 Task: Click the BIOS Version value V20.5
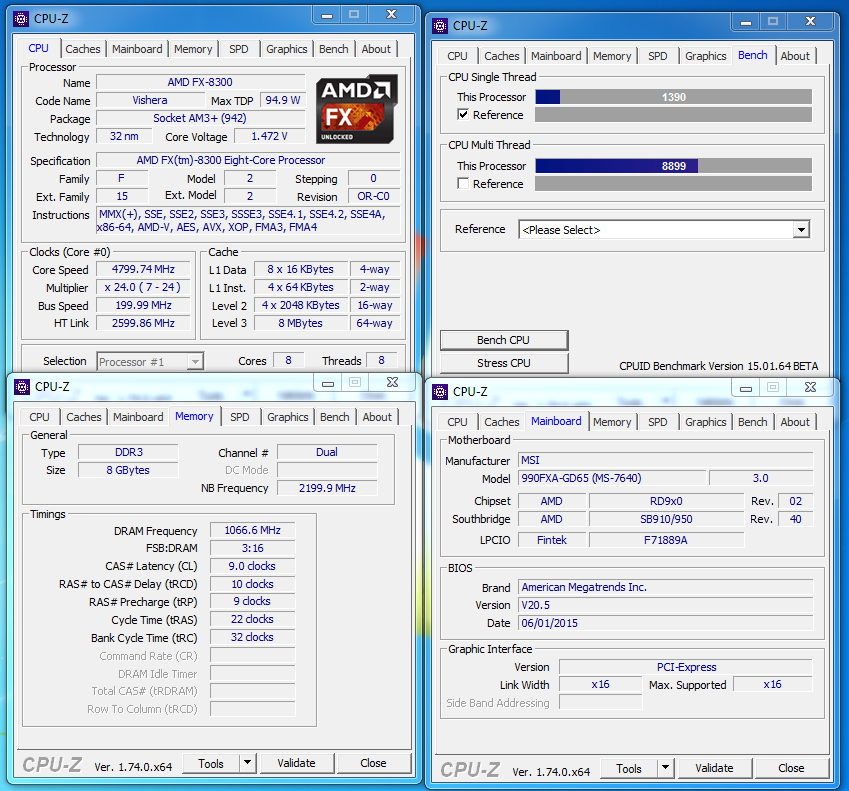(665, 605)
